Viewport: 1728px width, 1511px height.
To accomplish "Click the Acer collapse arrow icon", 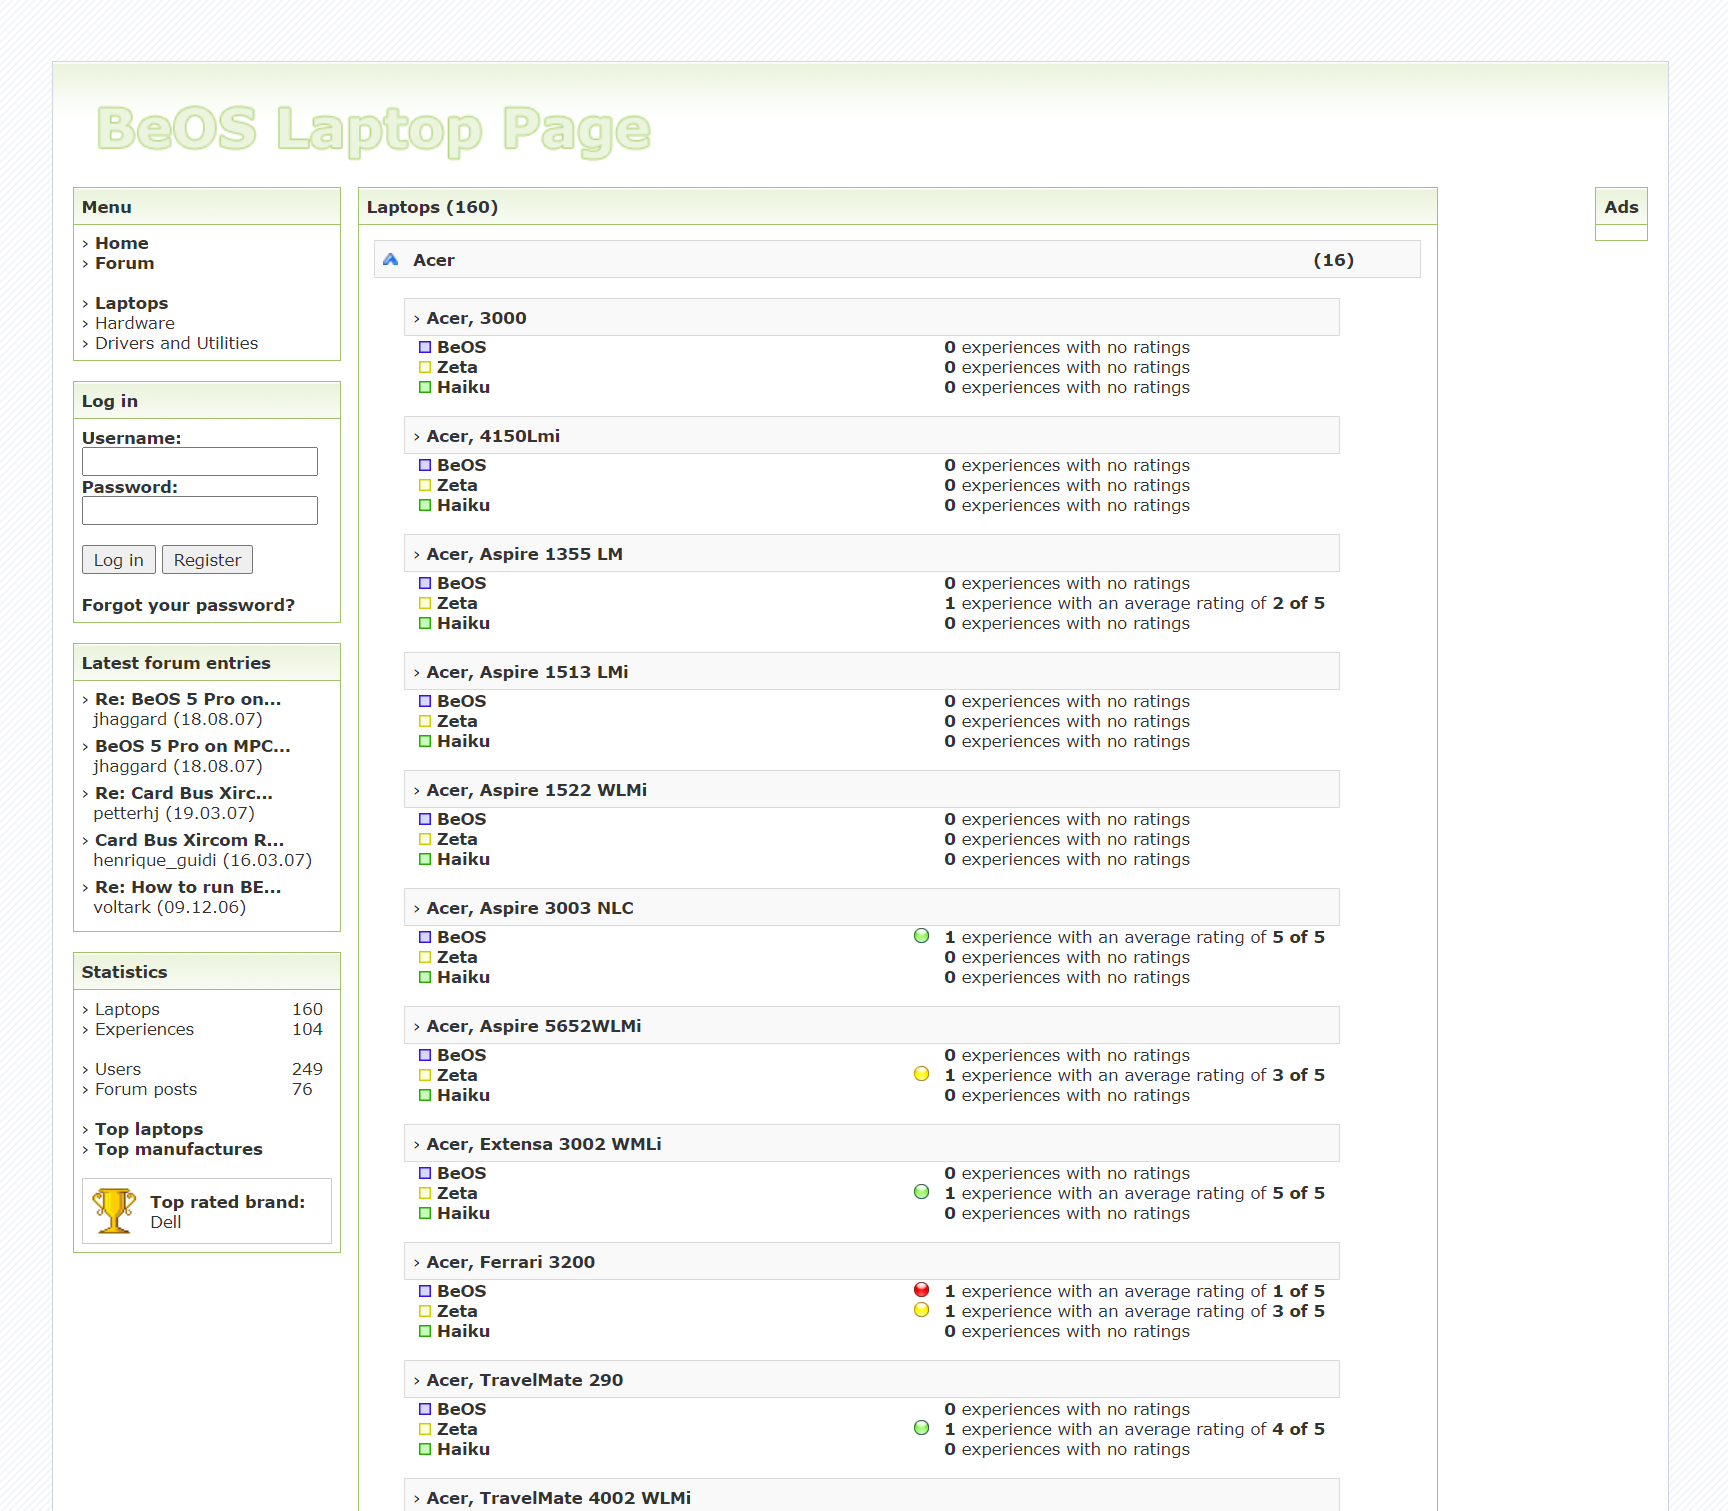I will click(x=390, y=259).
